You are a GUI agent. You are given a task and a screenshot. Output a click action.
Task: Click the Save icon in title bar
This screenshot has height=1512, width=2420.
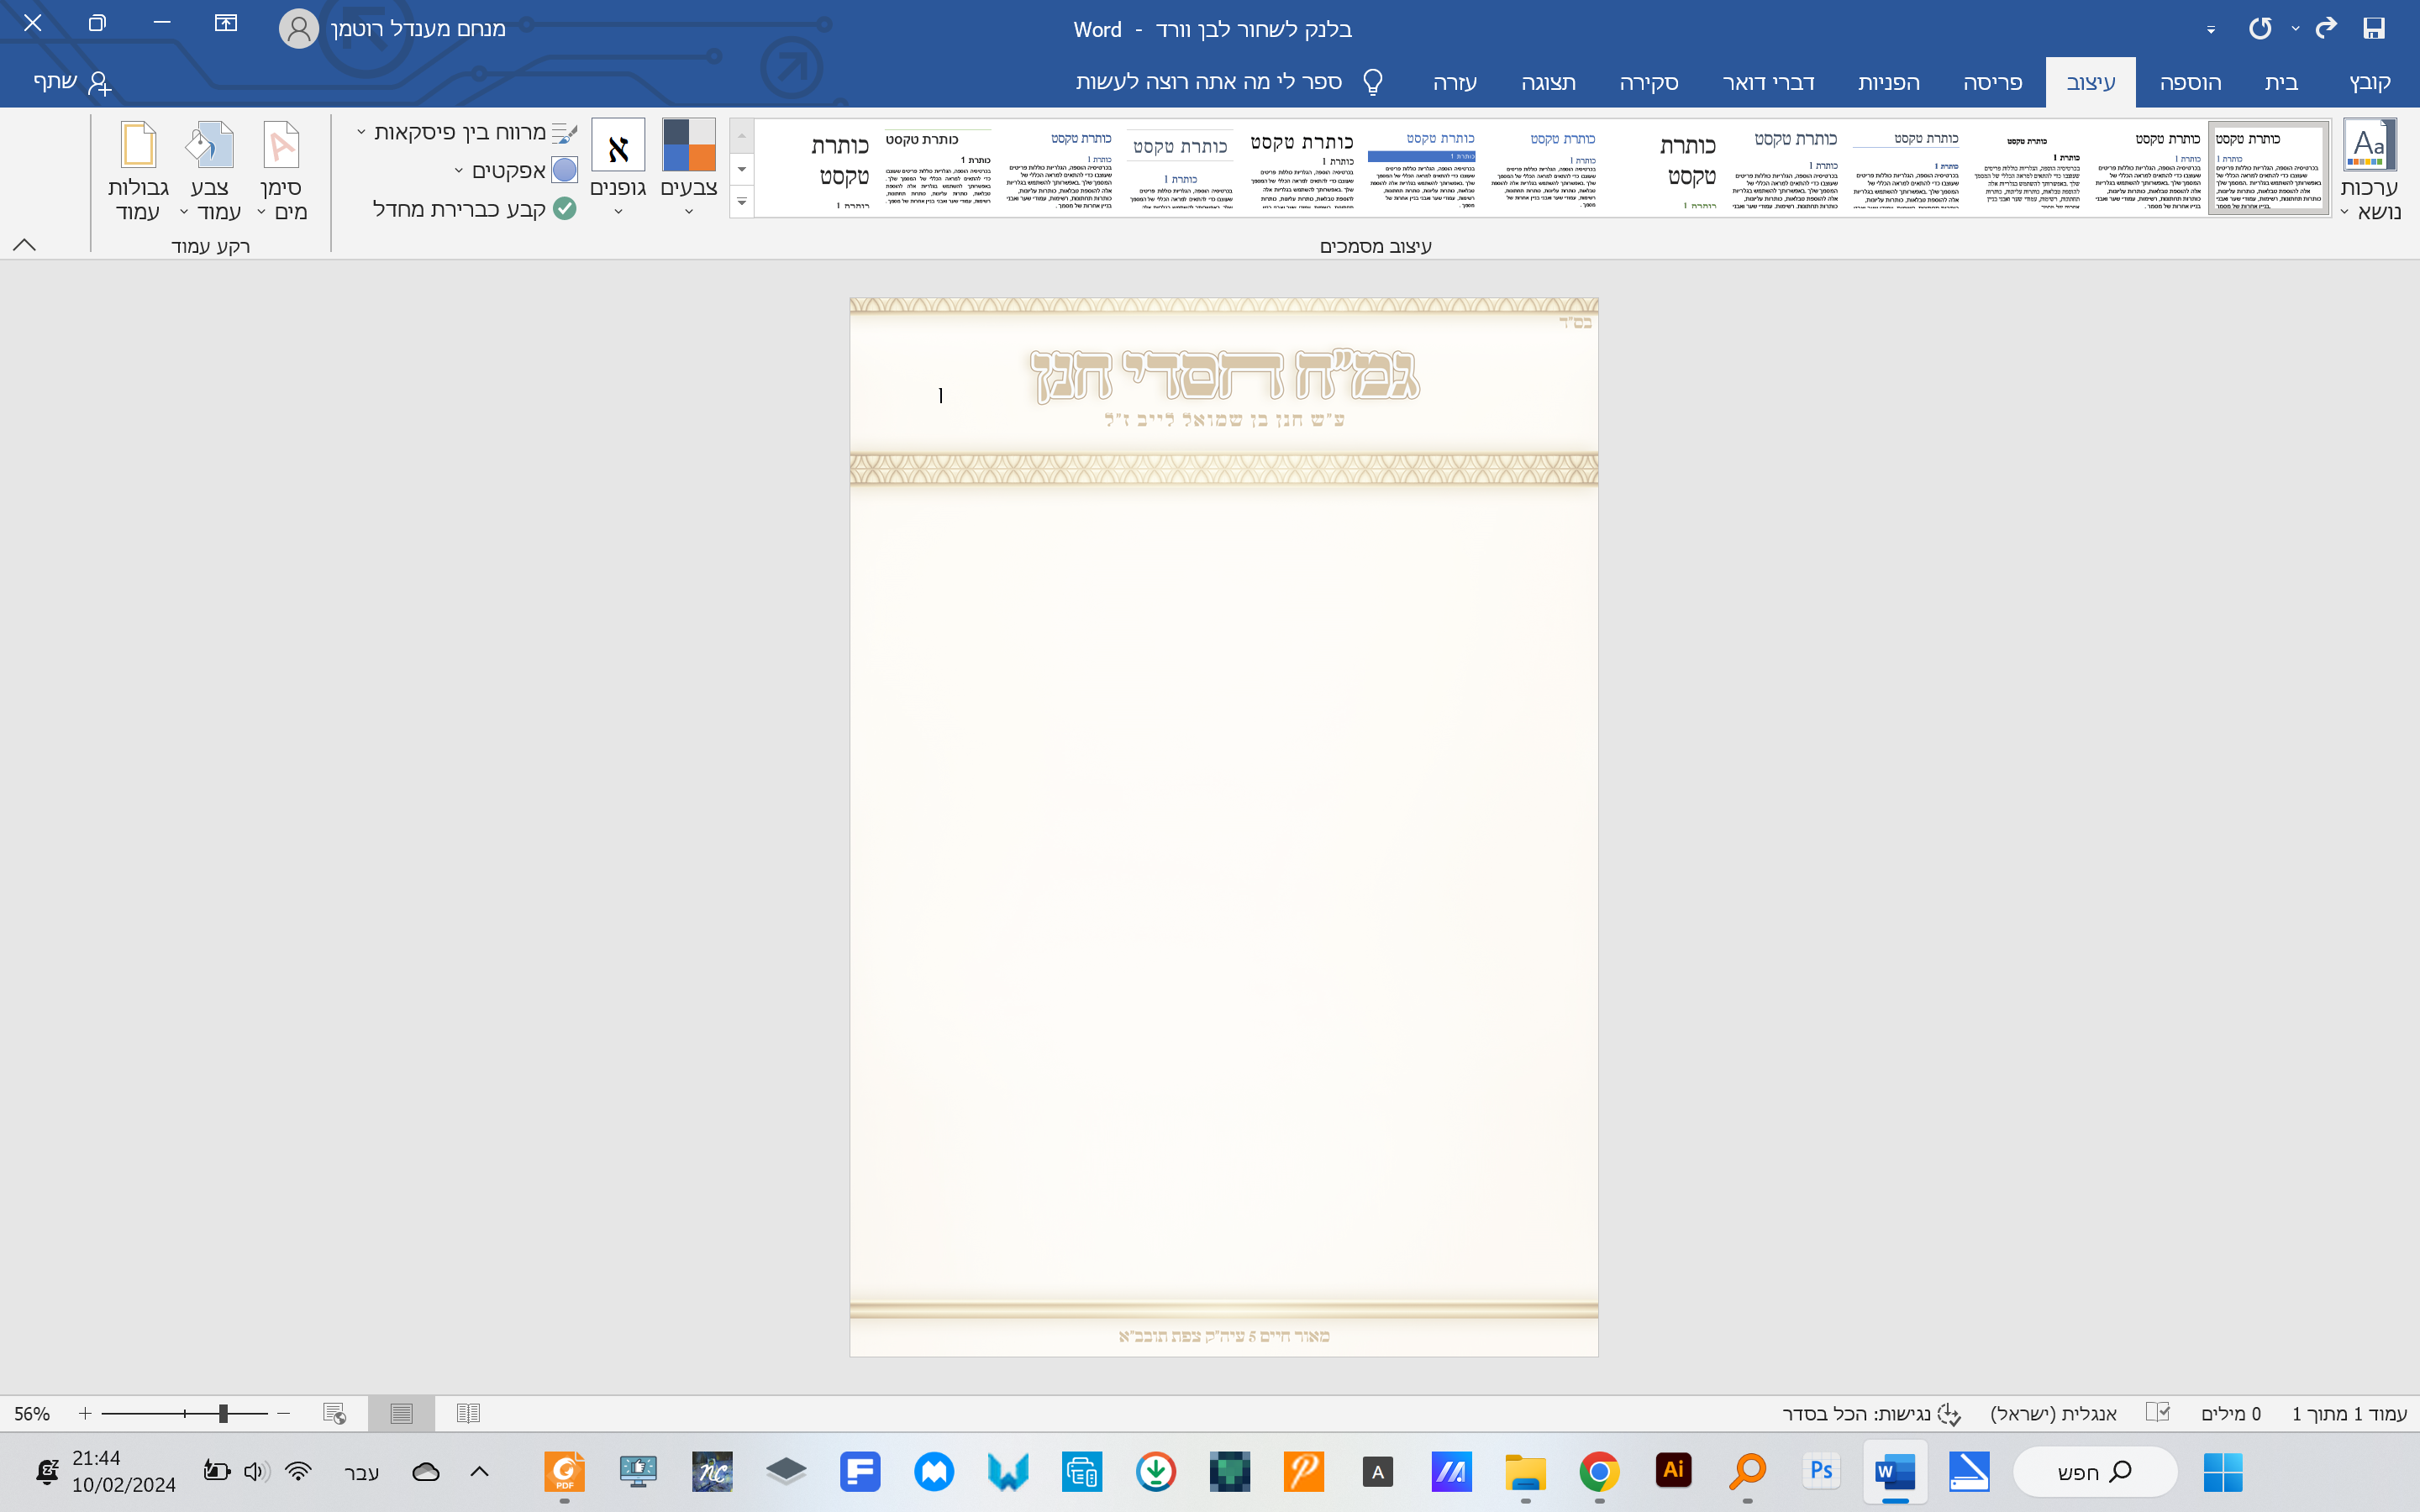pyautogui.click(x=2374, y=28)
